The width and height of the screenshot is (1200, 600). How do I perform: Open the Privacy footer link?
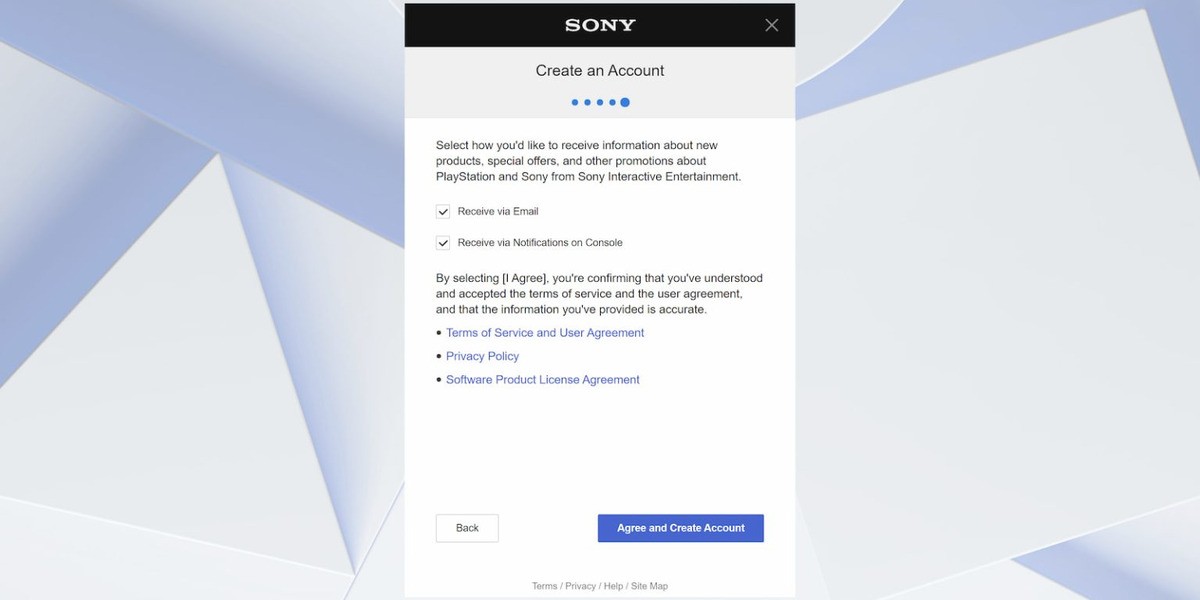pos(580,586)
